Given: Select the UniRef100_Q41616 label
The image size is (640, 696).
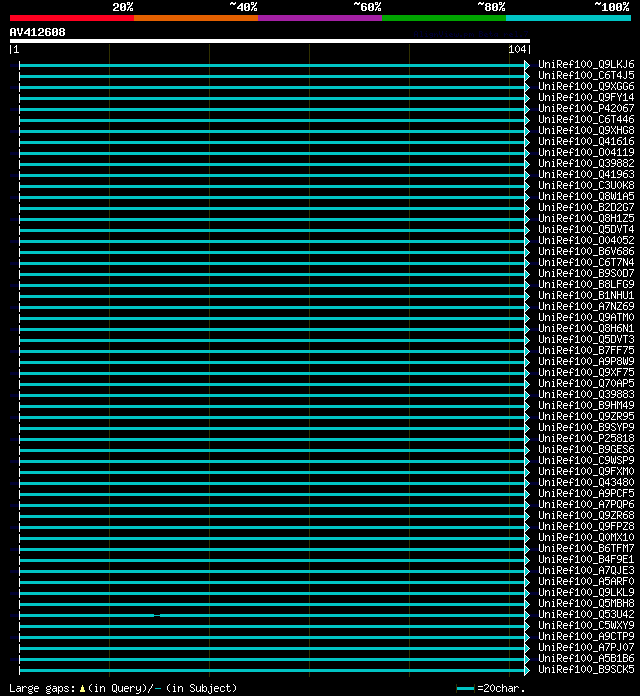Looking at the screenshot, I should (x=586, y=142).
